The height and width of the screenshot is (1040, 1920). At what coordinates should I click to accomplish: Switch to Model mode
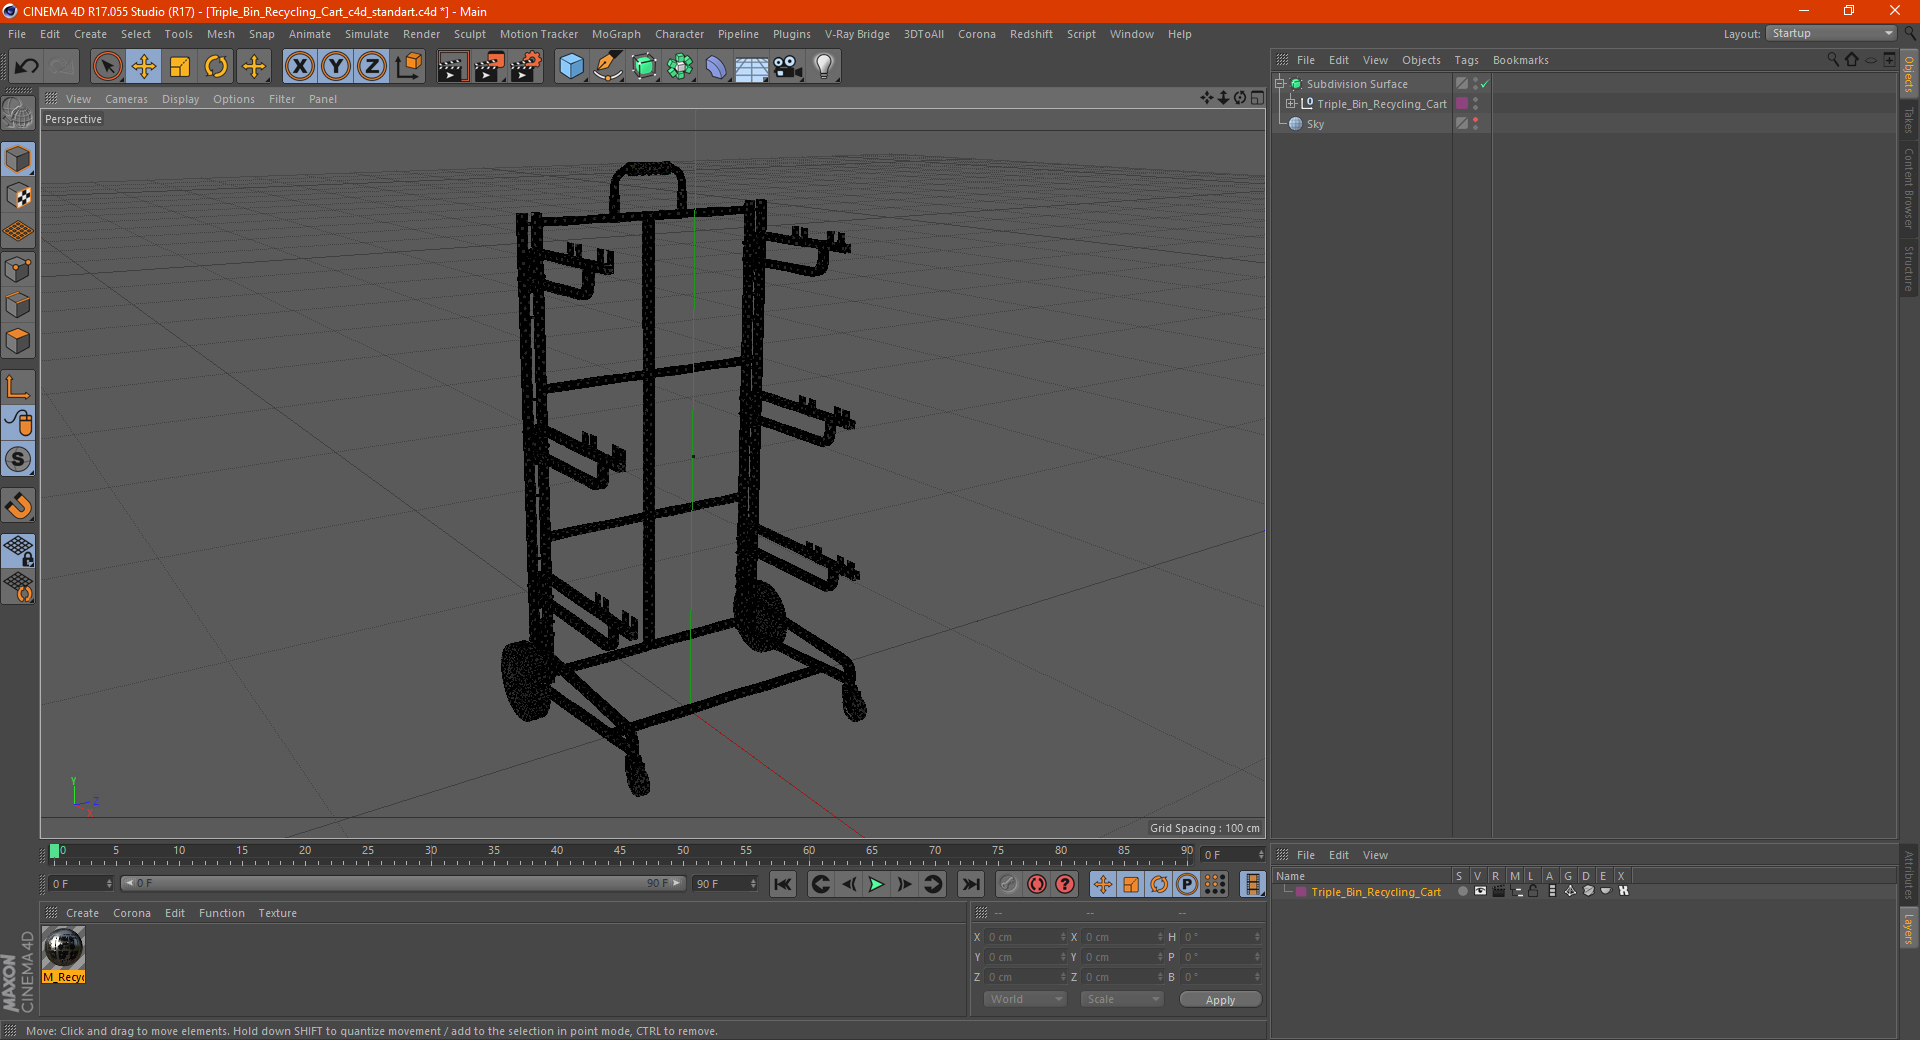pyautogui.click(x=18, y=160)
